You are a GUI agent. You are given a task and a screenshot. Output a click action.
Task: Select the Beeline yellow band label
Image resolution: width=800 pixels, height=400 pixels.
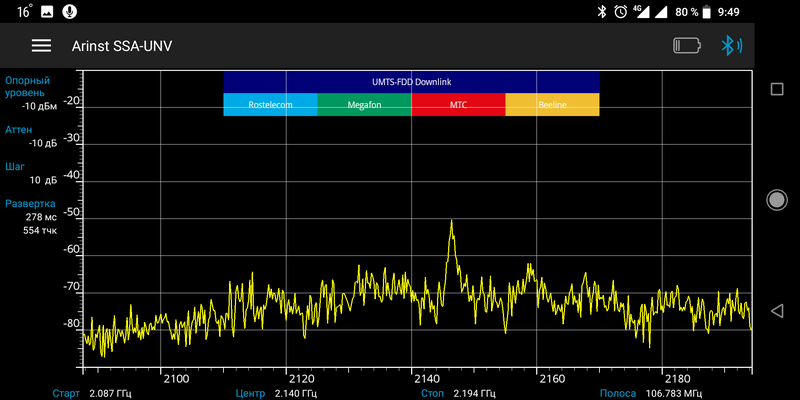[552, 105]
